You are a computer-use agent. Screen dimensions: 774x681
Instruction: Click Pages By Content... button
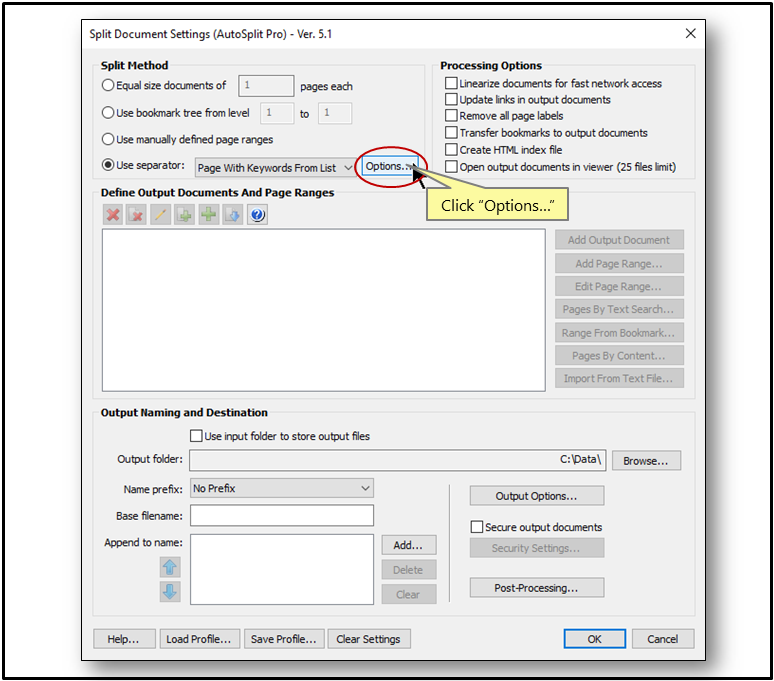[619, 355]
